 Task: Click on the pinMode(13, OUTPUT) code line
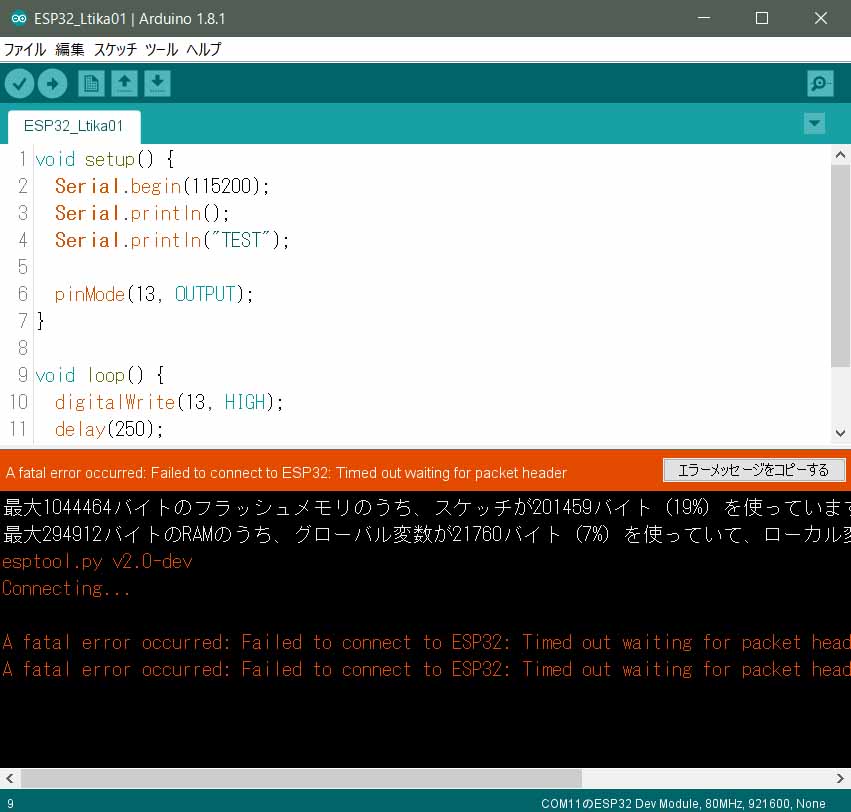pos(154,294)
